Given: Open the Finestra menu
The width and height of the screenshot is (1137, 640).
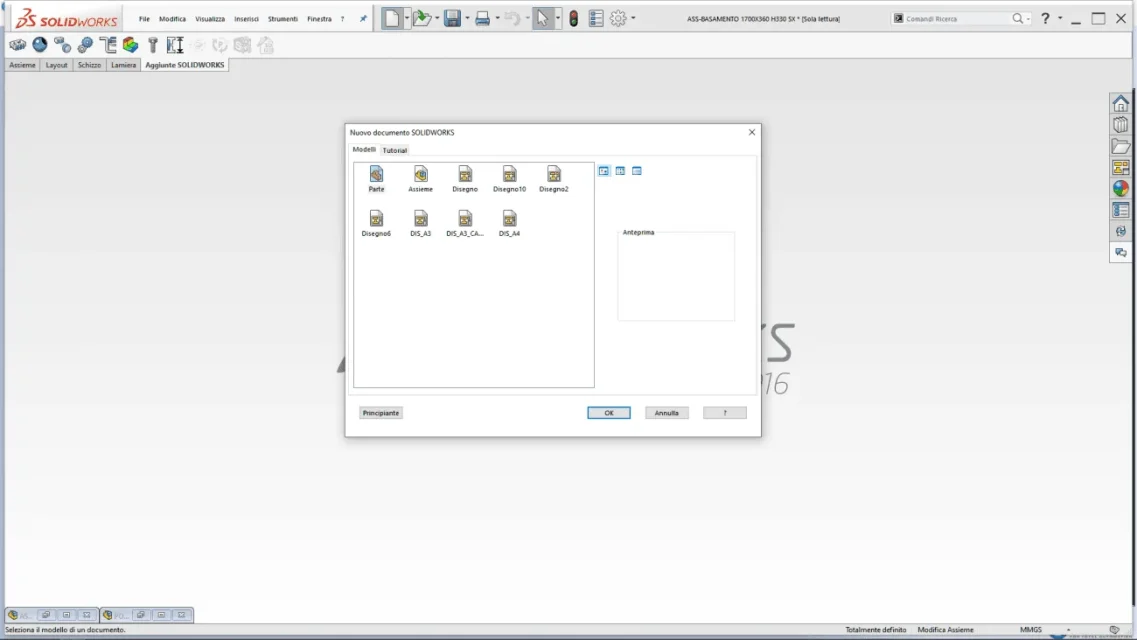Looking at the screenshot, I should click(x=319, y=19).
